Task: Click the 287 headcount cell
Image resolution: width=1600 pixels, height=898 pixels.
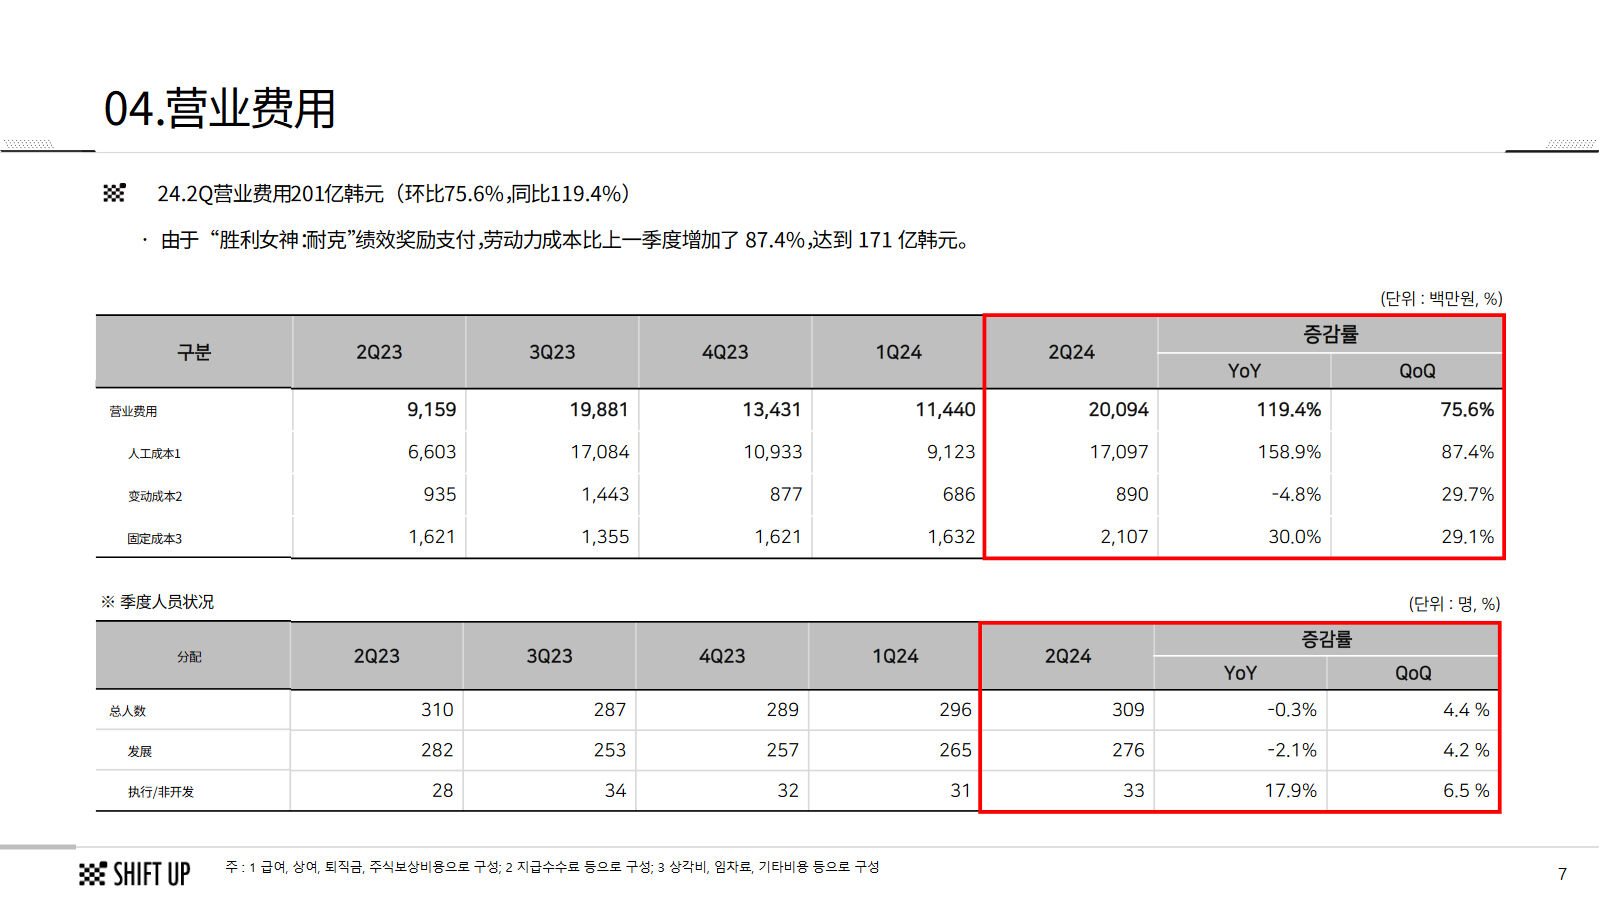Action: point(610,709)
